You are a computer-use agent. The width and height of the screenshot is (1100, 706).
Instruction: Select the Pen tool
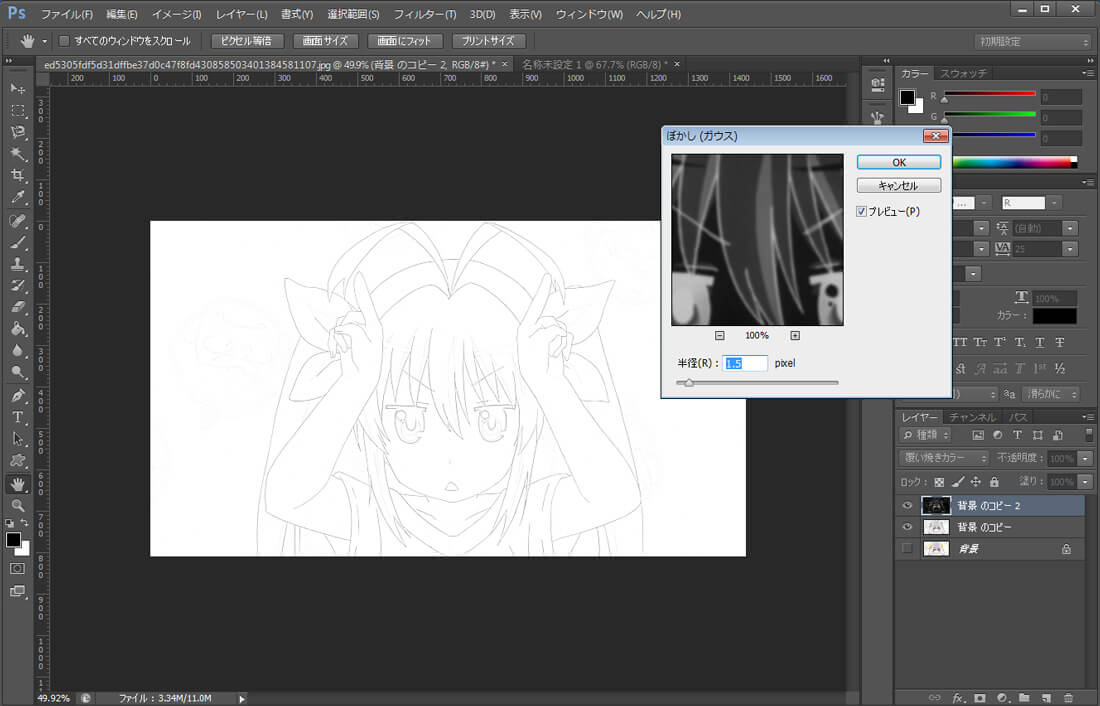point(18,396)
